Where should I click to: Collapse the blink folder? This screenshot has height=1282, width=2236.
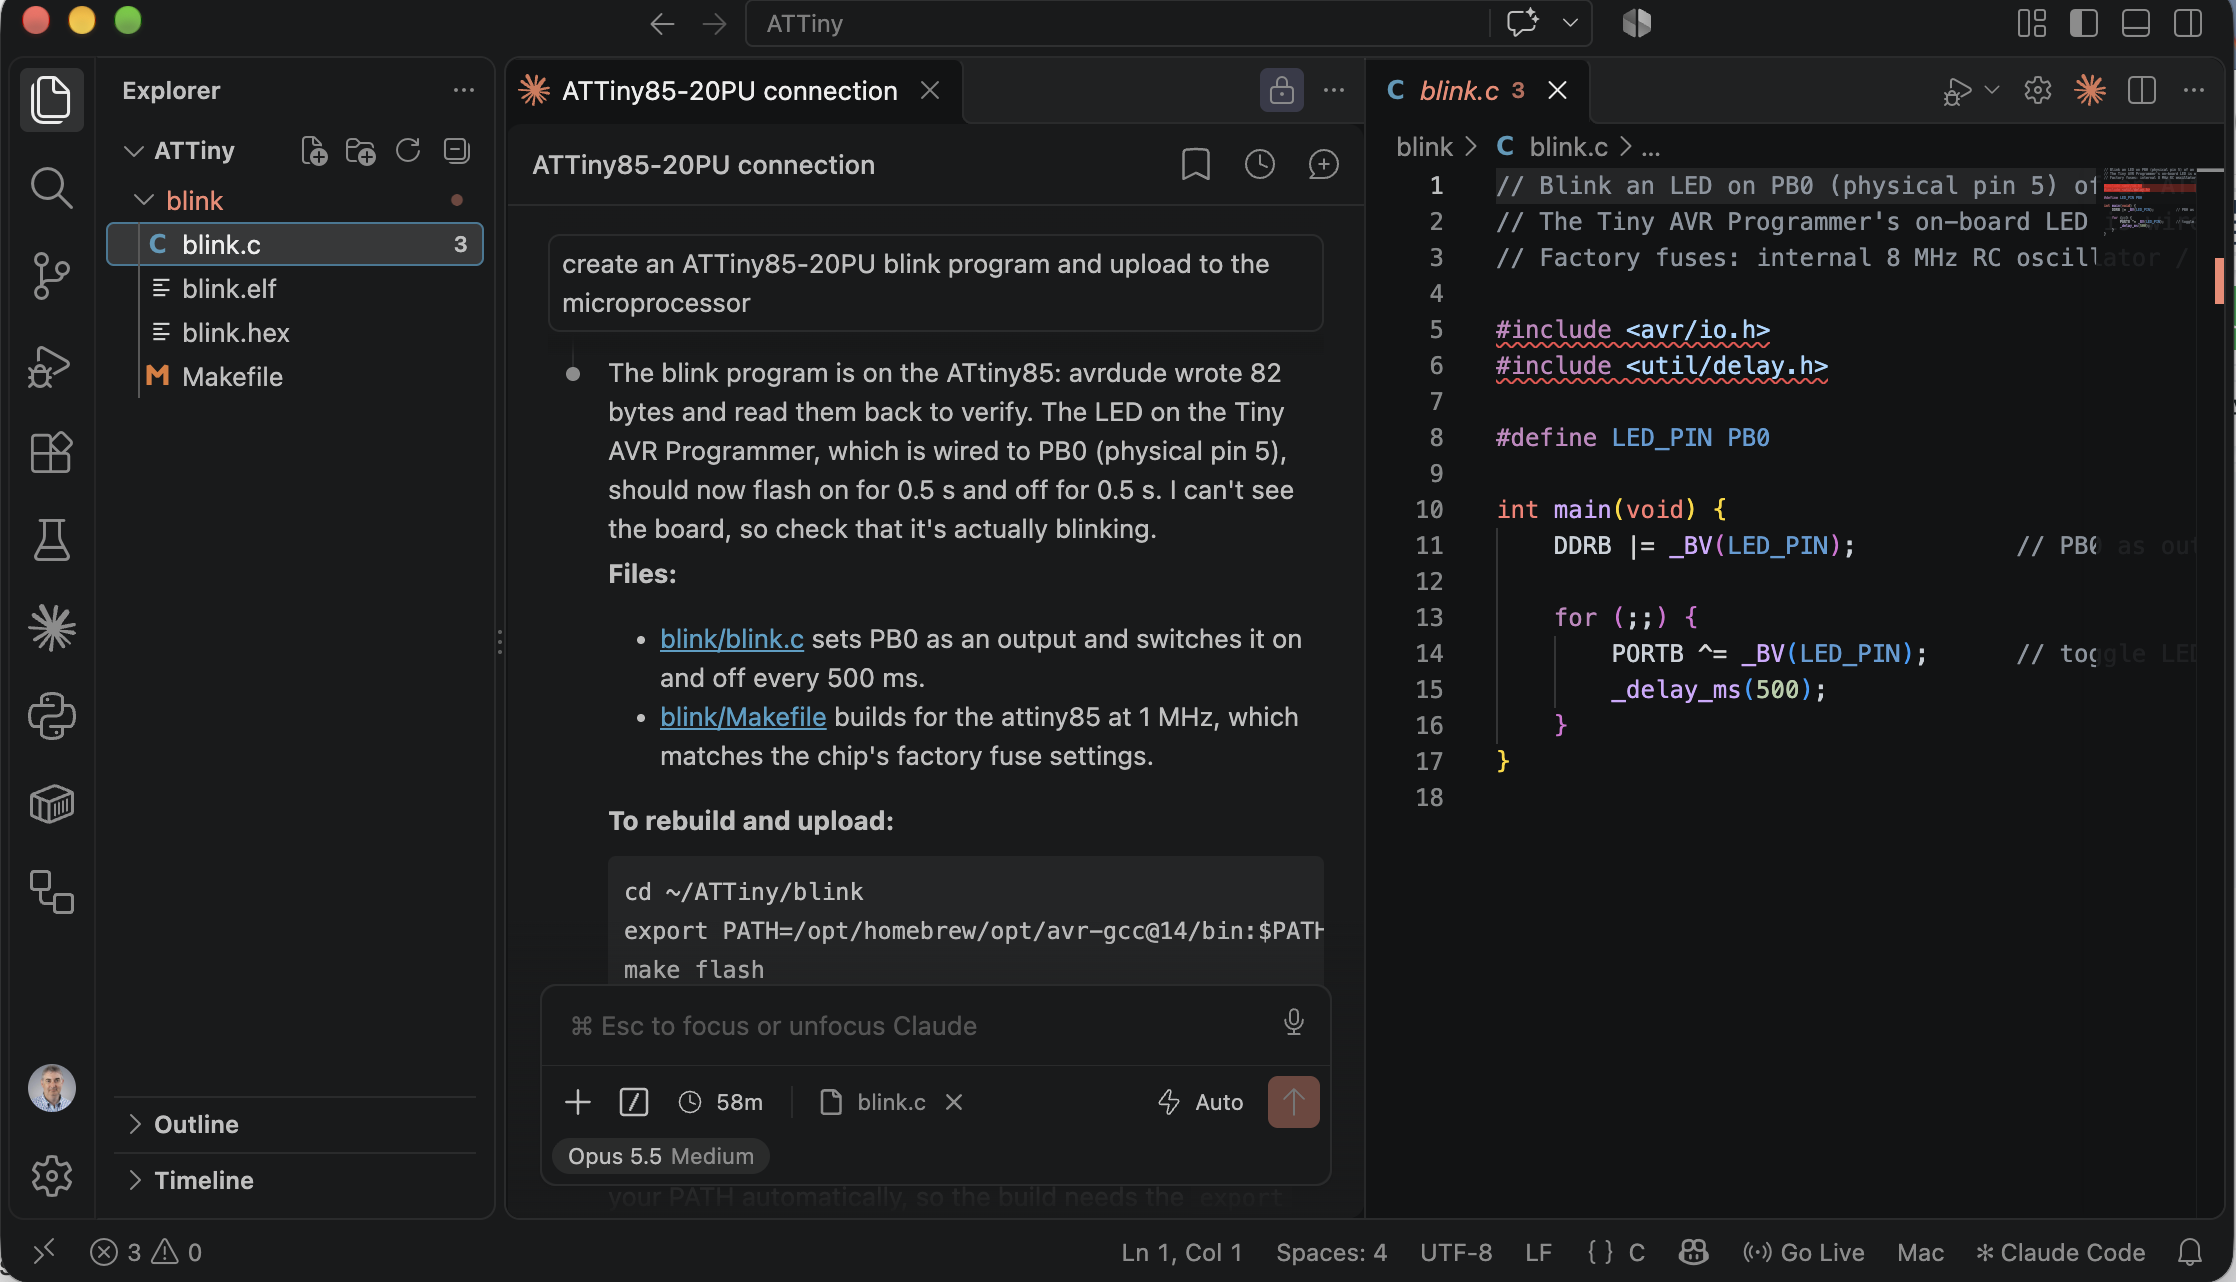click(x=144, y=201)
